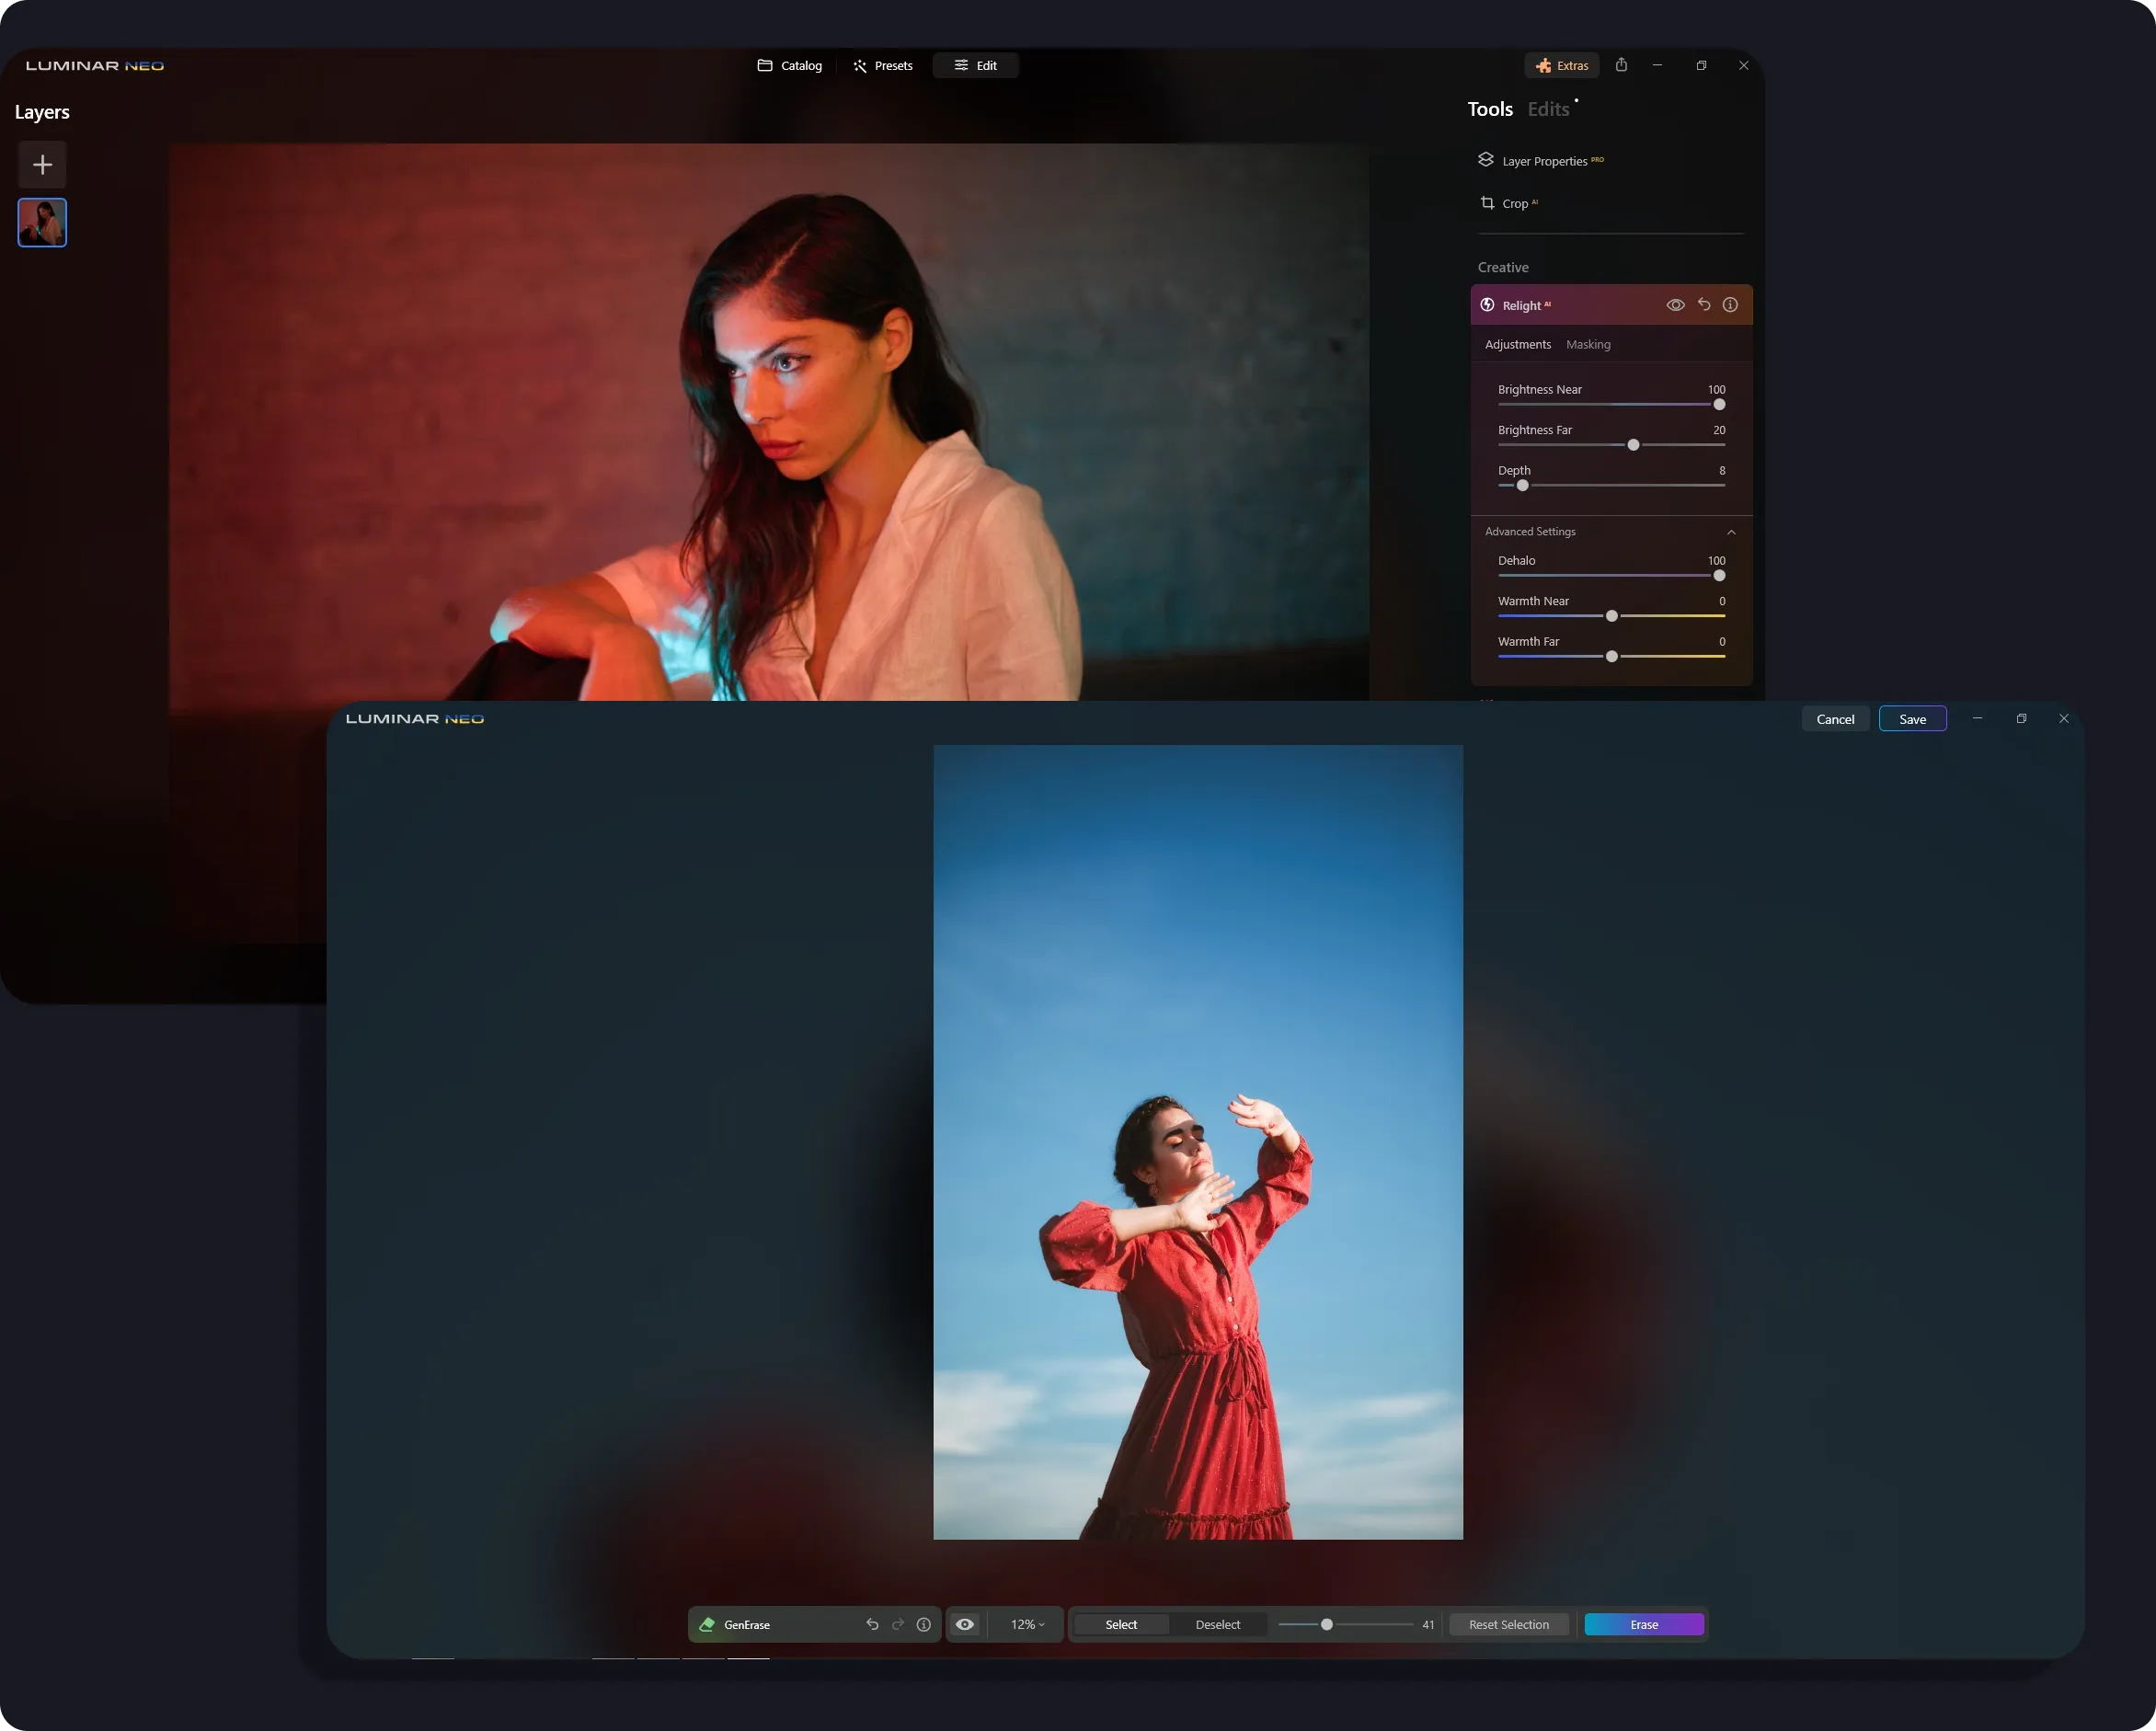Screen dimensions: 2156x1731
Task: Click the GenErase undo arrow
Action: click(x=872, y=1624)
